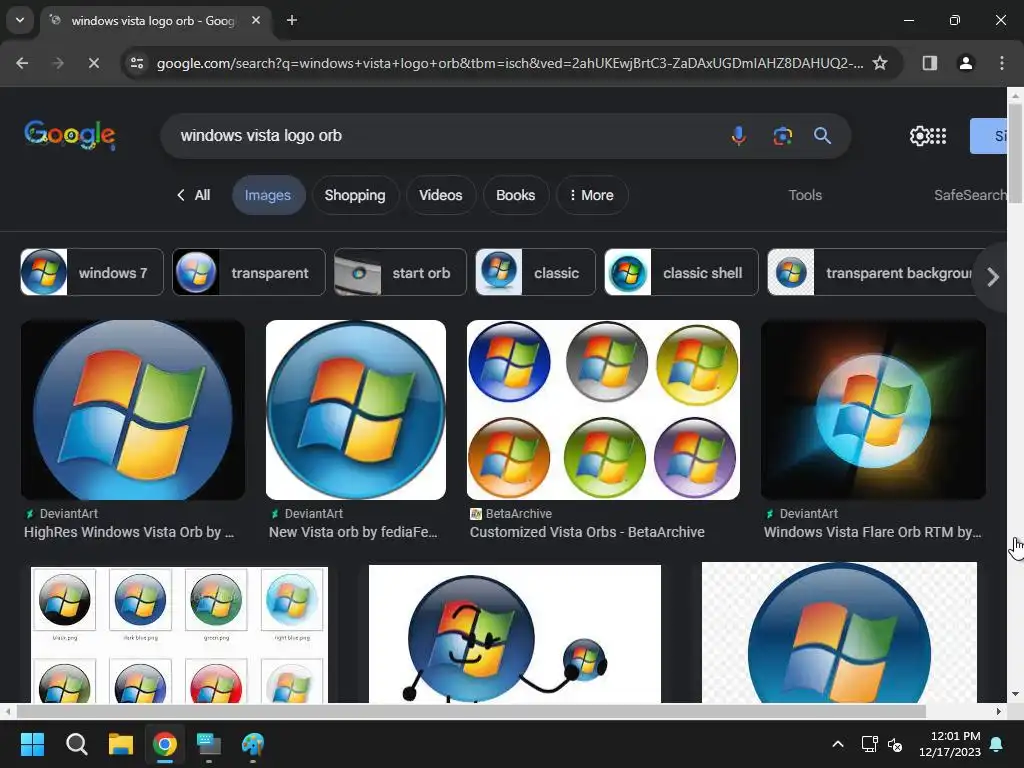The width and height of the screenshot is (1024, 768).
Task: Click New Vista orb by fediaFe title
Action: [x=353, y=532]
